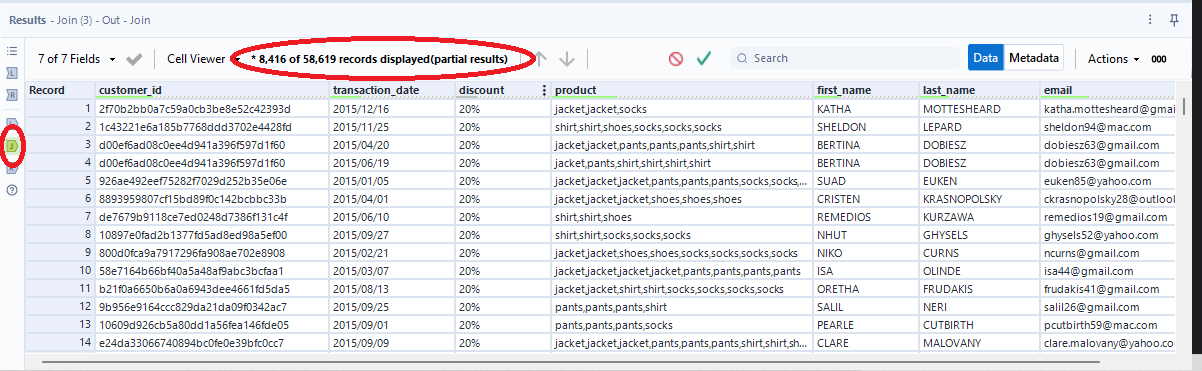This screenshot has height=371, width=1202.
Task: Click the green apply checkmark icon
Action: point(704,59)
